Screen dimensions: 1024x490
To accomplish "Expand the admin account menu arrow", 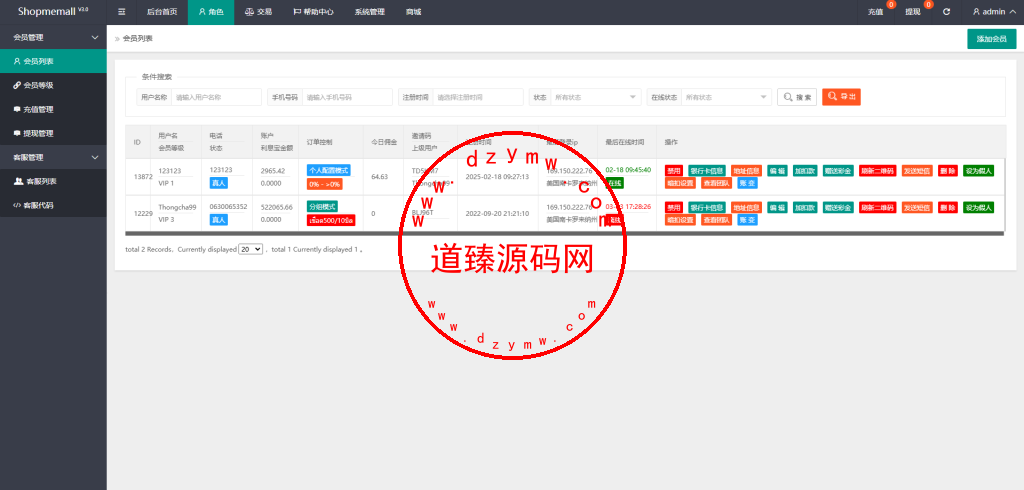I will tap(1012, 12).
